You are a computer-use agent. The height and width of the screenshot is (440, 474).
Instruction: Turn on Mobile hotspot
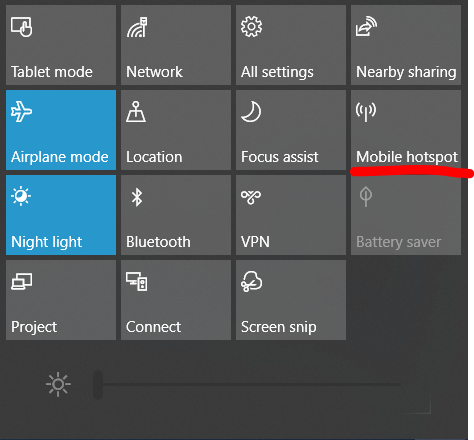click(x=406, y=130)
